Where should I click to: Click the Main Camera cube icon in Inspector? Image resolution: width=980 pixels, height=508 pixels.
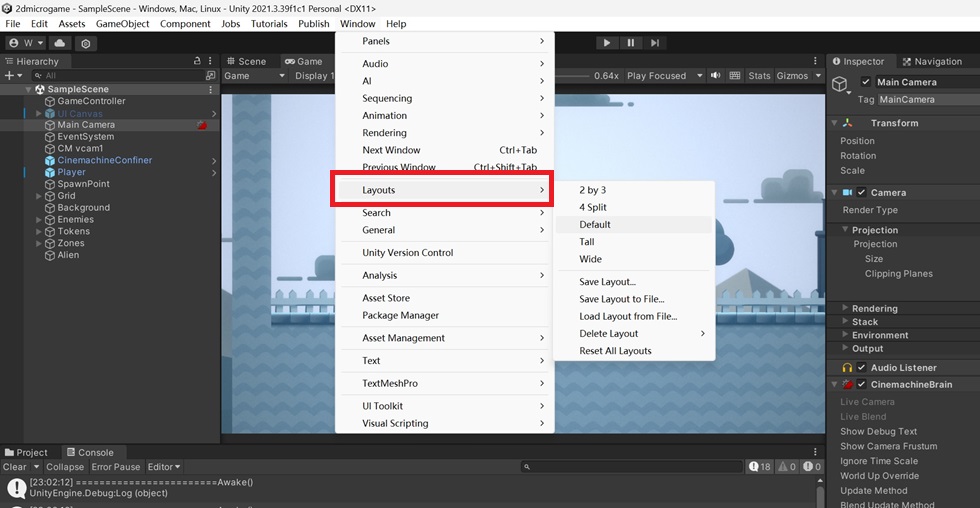(x=840, y=84)
